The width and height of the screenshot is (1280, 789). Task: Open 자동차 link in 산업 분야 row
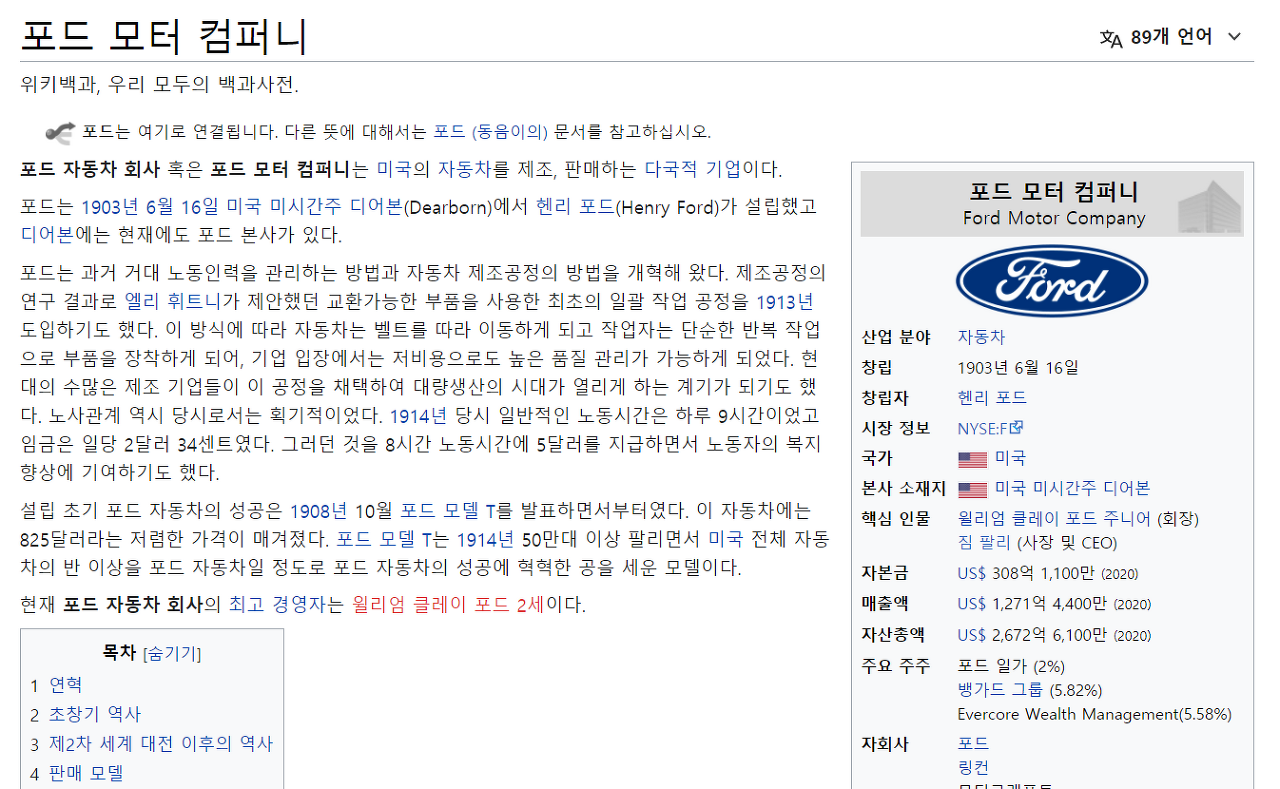tap(981, 337)
